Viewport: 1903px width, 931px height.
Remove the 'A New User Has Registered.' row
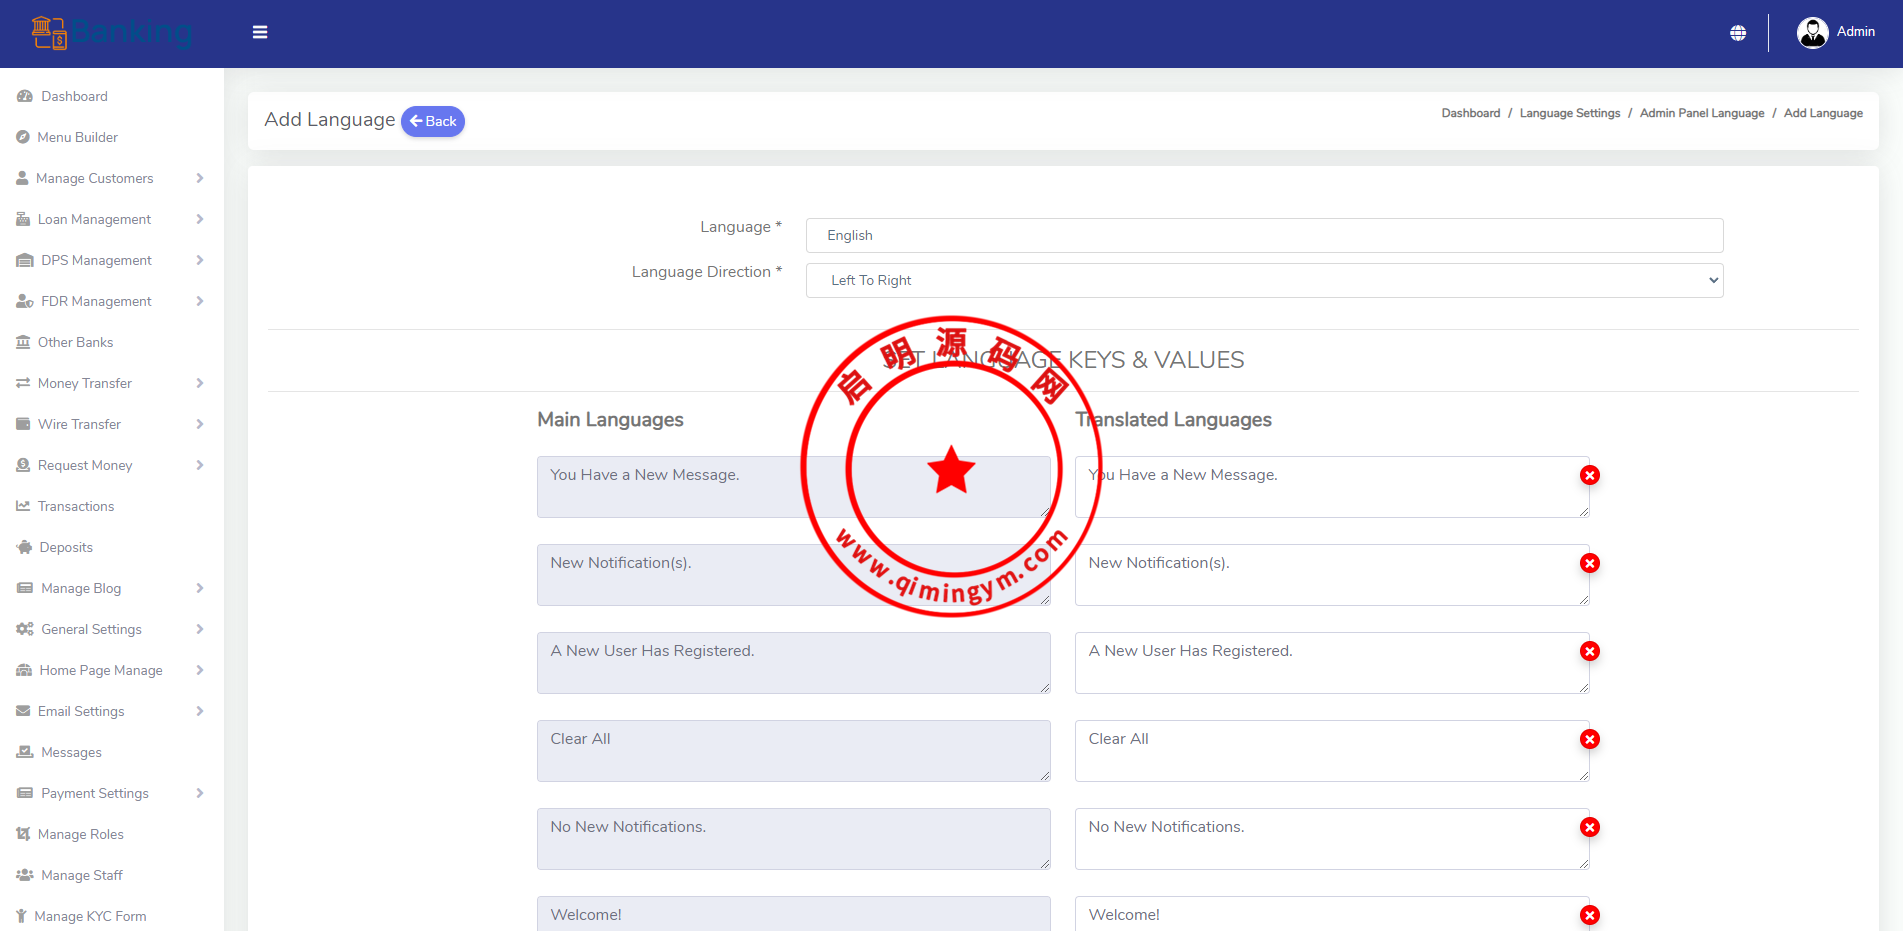[x=1589, y=651]
